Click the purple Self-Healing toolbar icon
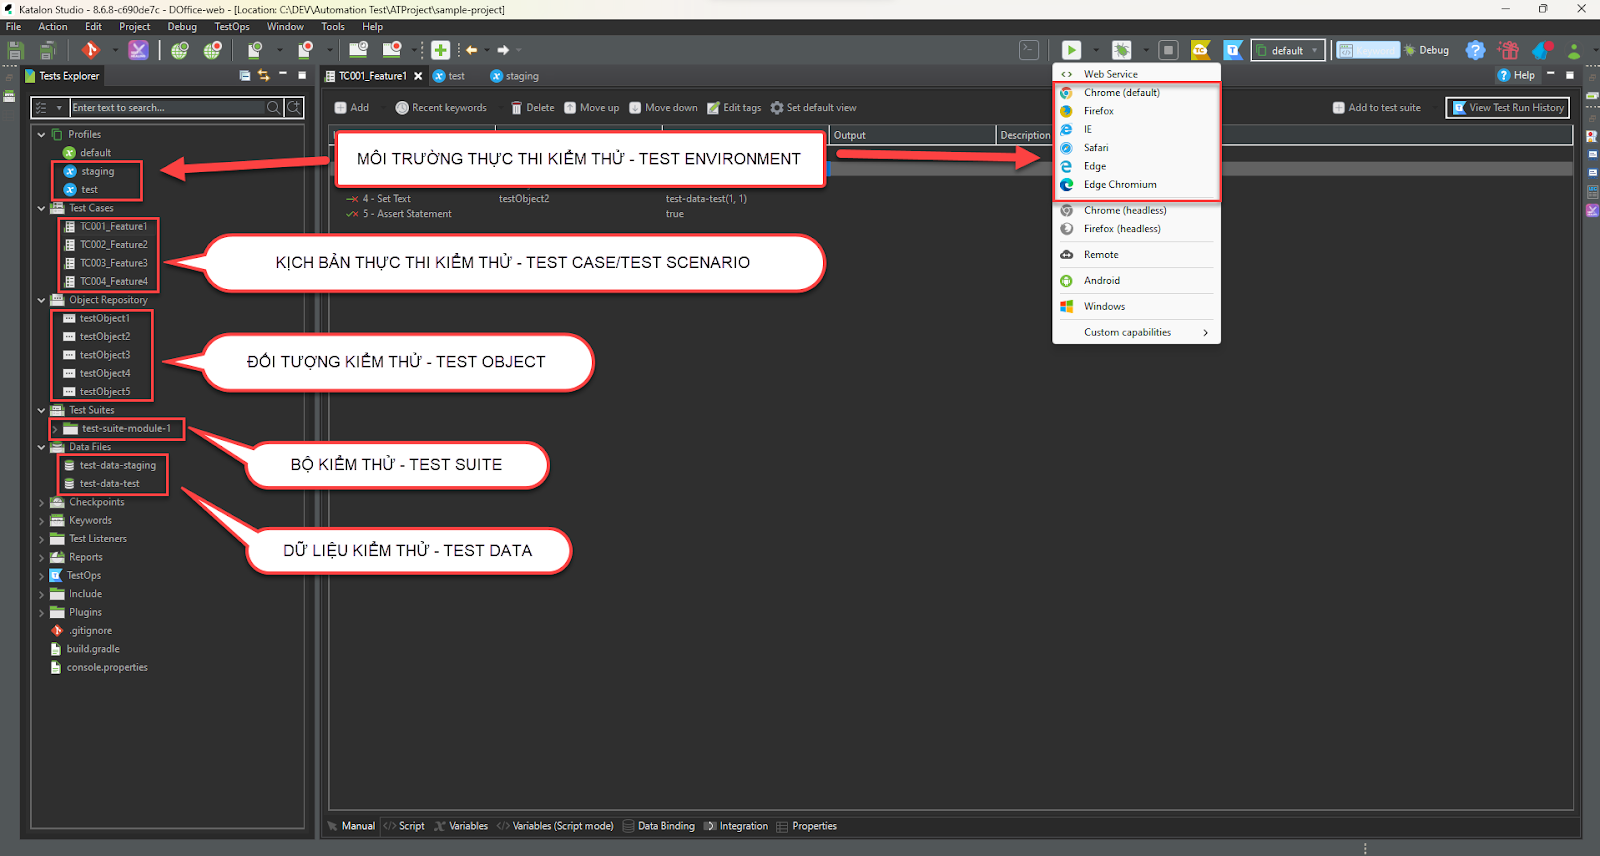Image resolution: width=1600 pixels, height=856 pixels. 139,50
